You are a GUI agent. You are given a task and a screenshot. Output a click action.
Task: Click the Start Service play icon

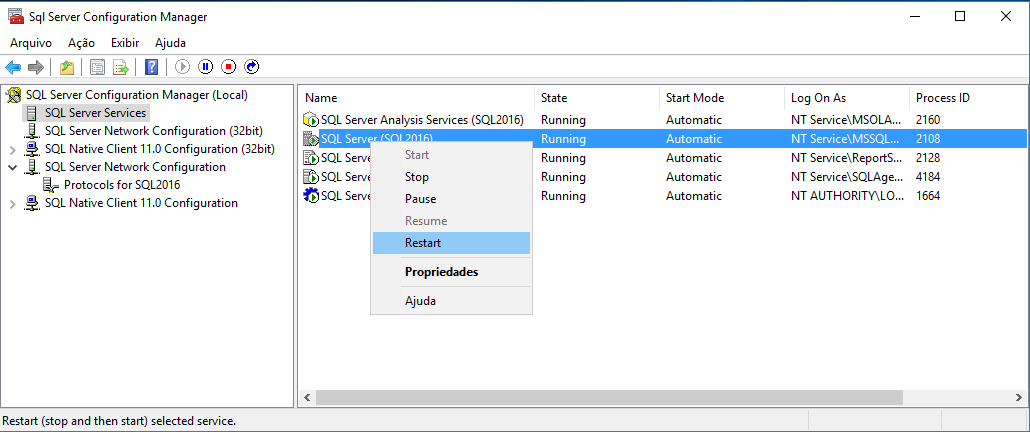183,67
